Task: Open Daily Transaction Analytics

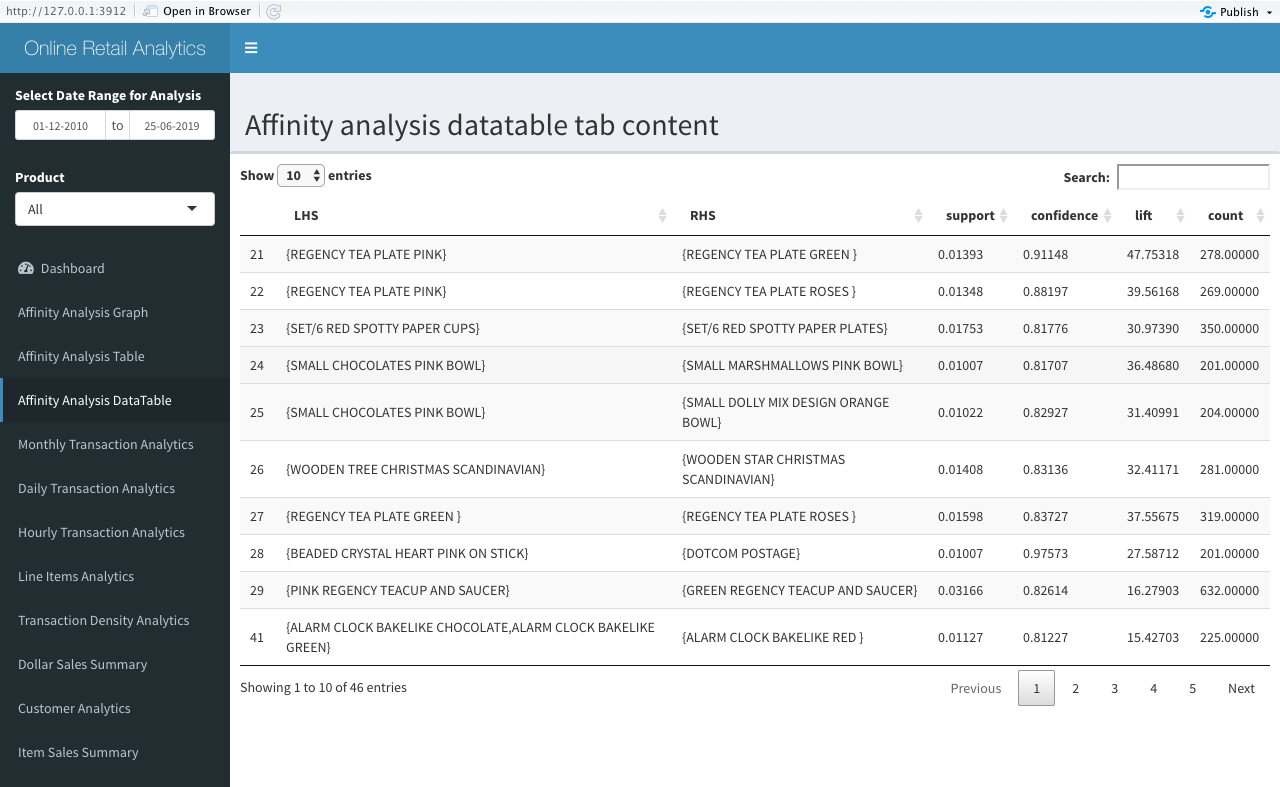Action: [x=115, y=488]
